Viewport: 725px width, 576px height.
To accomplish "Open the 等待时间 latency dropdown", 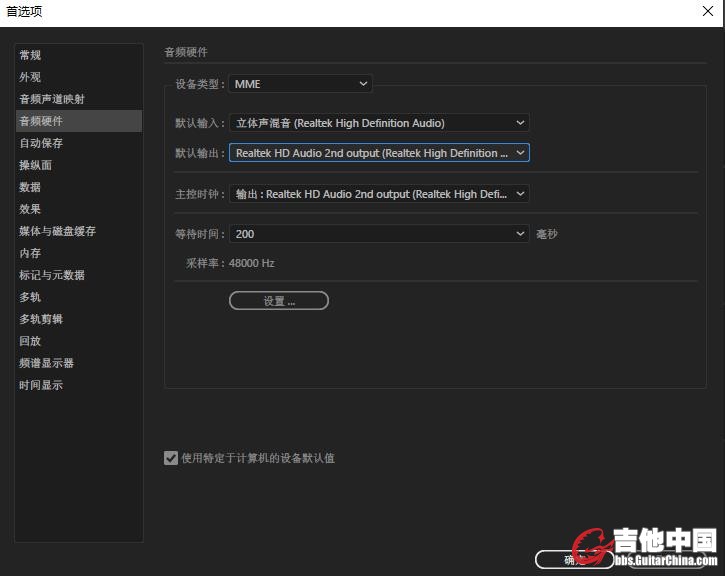I will pyautogui.click(x=379, y=234).
